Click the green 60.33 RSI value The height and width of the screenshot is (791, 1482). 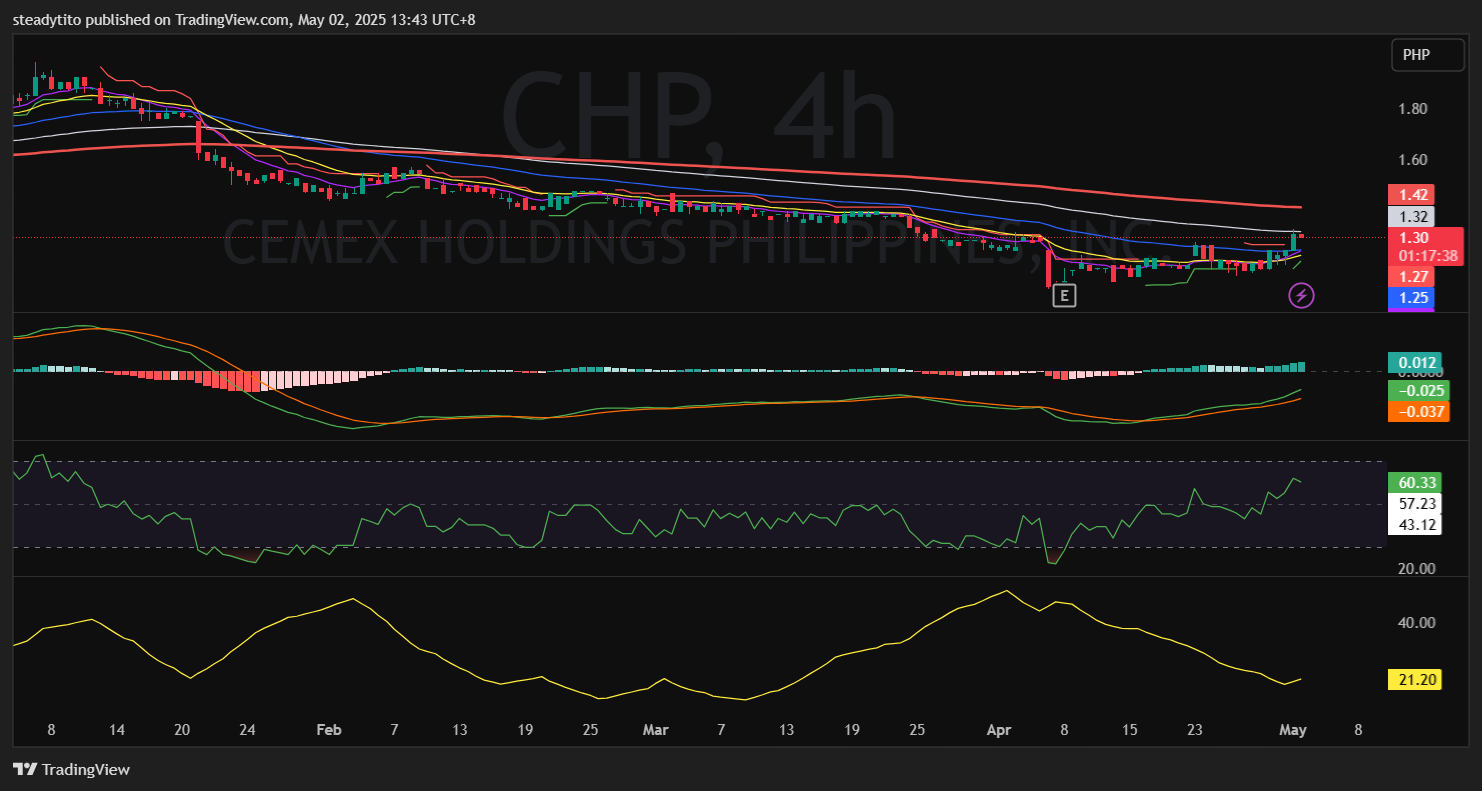(1414, 483)
